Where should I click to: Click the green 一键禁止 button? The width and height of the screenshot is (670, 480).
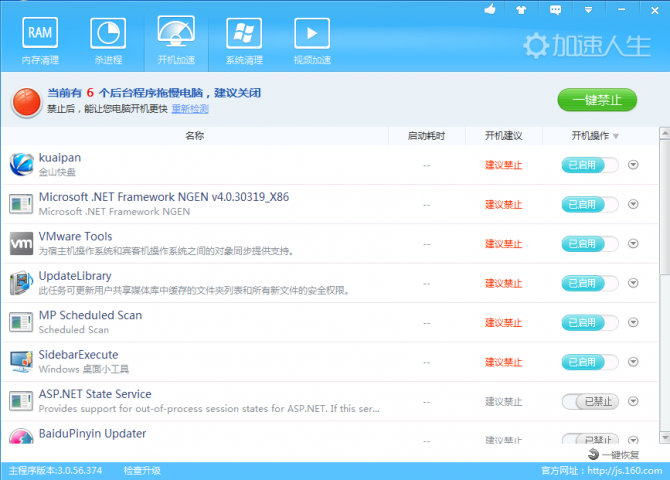point(596,100)
